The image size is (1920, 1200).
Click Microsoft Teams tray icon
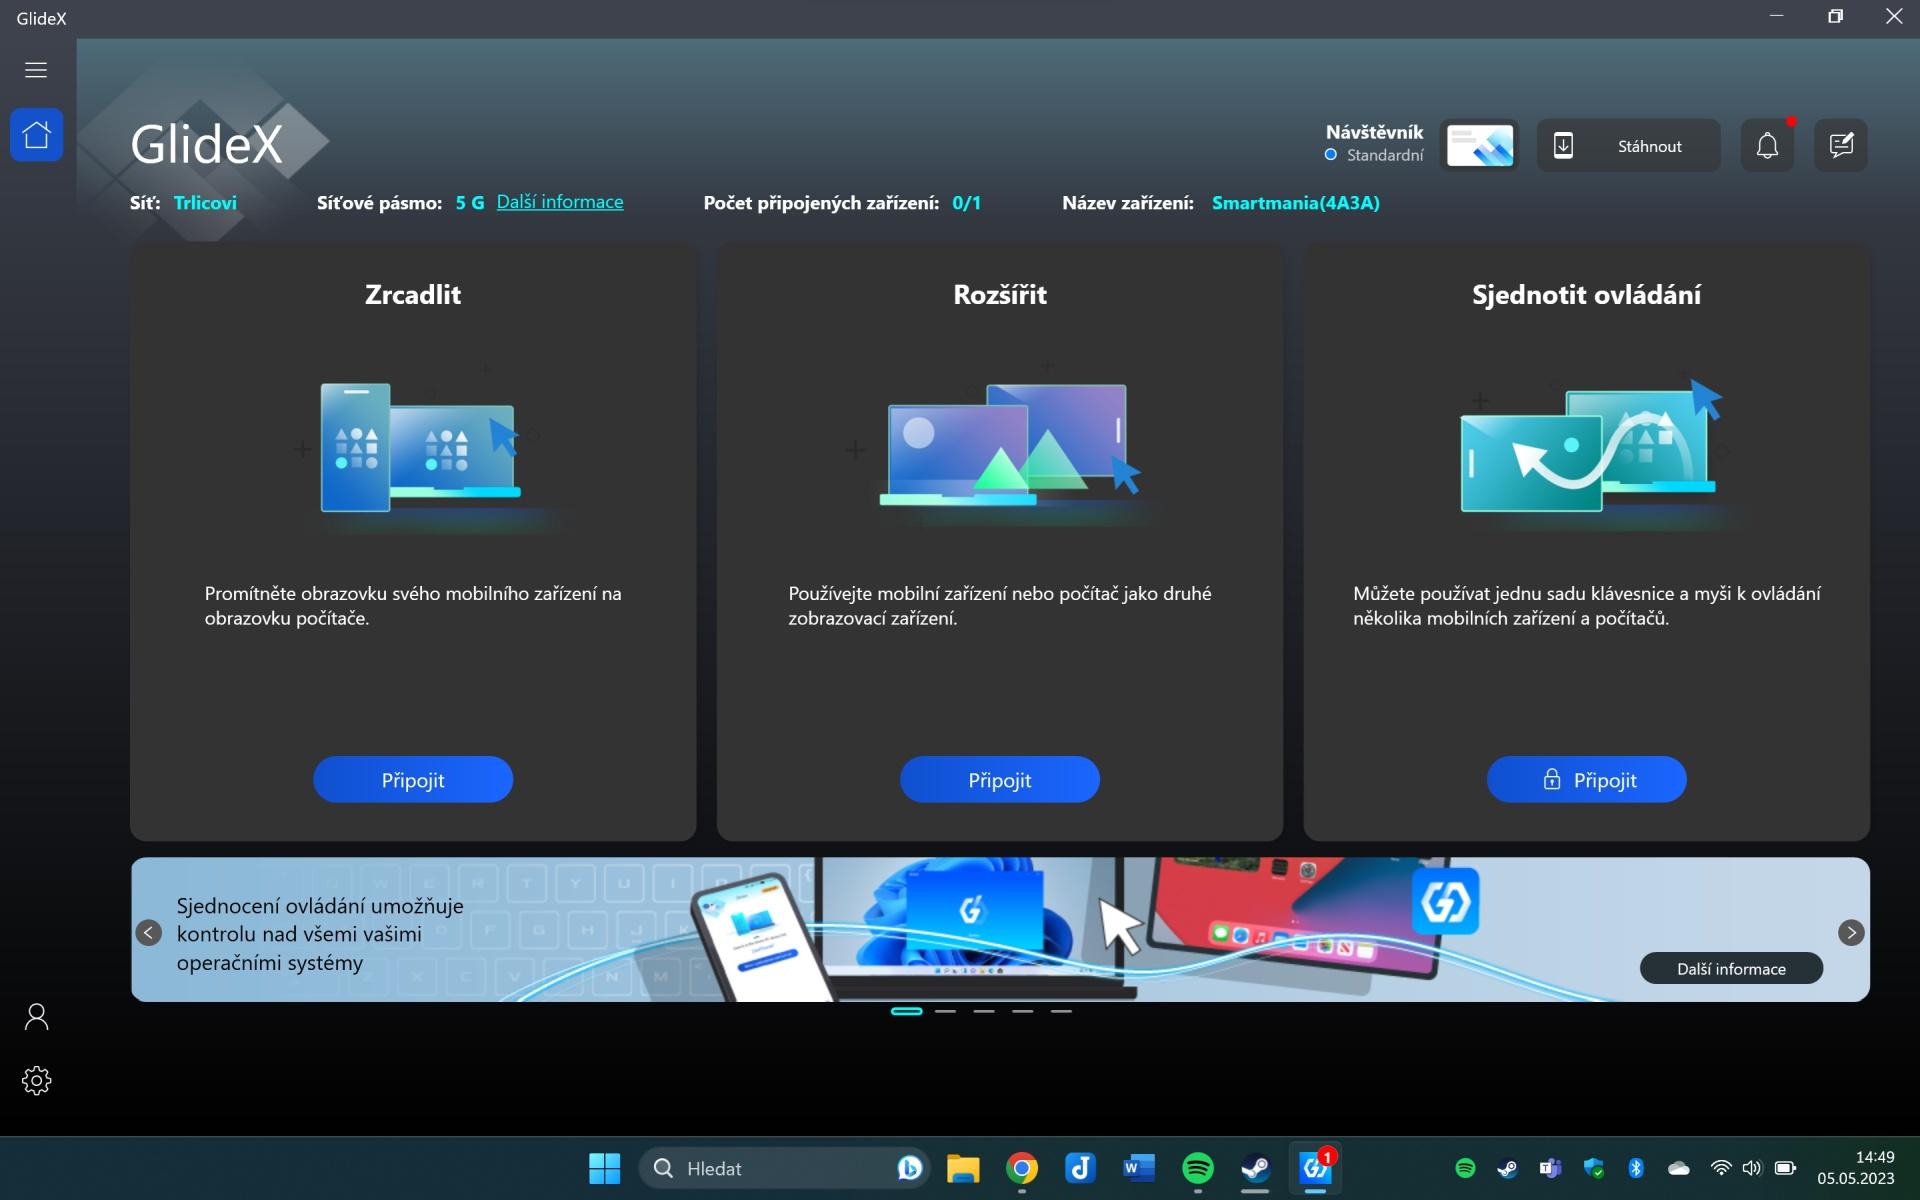[x=1550, y=1168]
